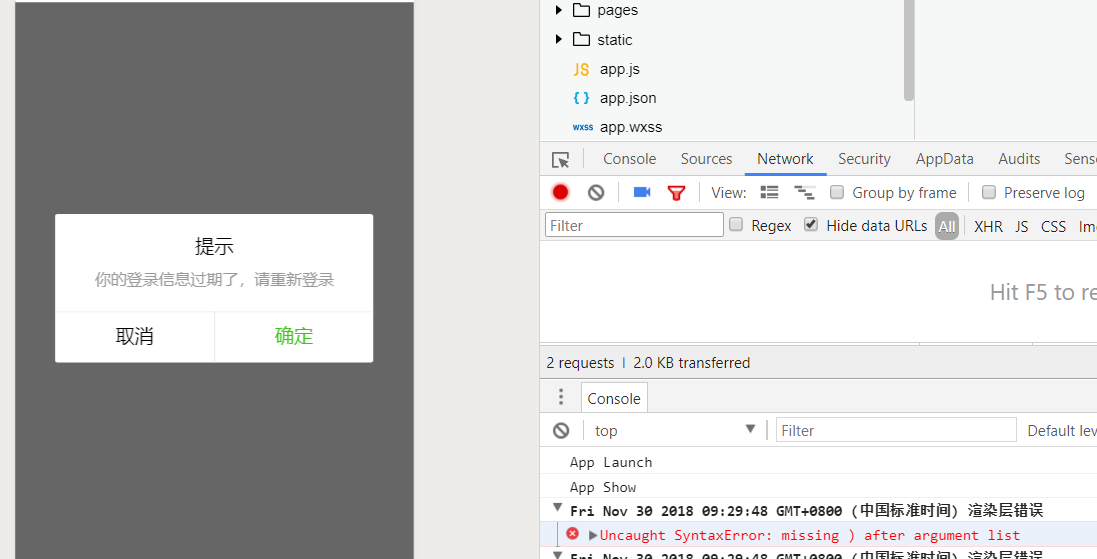Enable the Preserve log checkbox
Image resolution: width=1097 pixels, height=559 pixels.
[989, 193]
